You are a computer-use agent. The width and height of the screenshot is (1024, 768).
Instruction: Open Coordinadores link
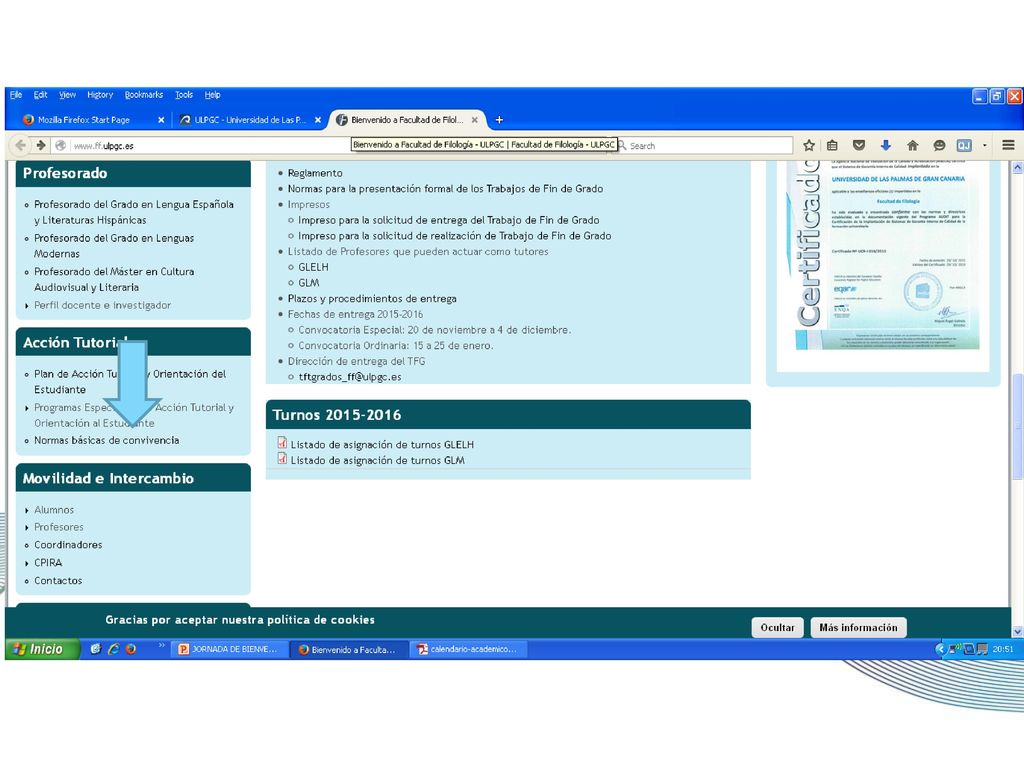pos(68,544)
